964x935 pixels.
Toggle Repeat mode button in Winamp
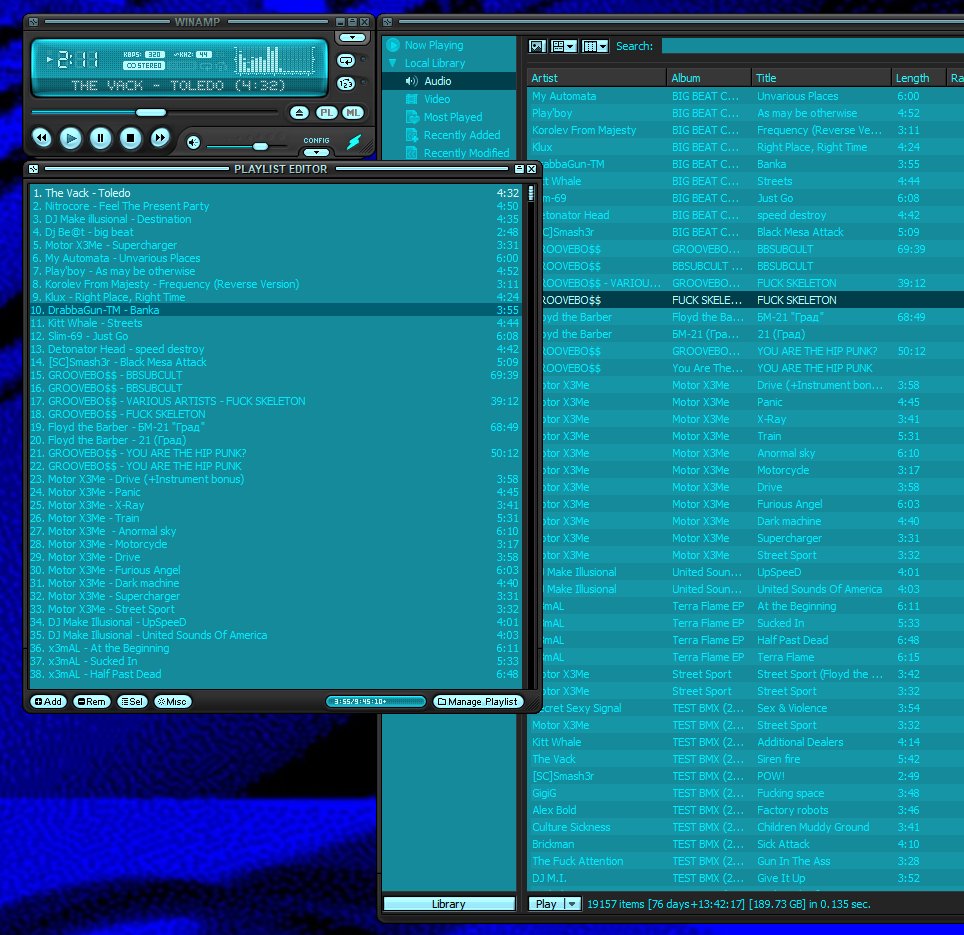click(346, 60)
